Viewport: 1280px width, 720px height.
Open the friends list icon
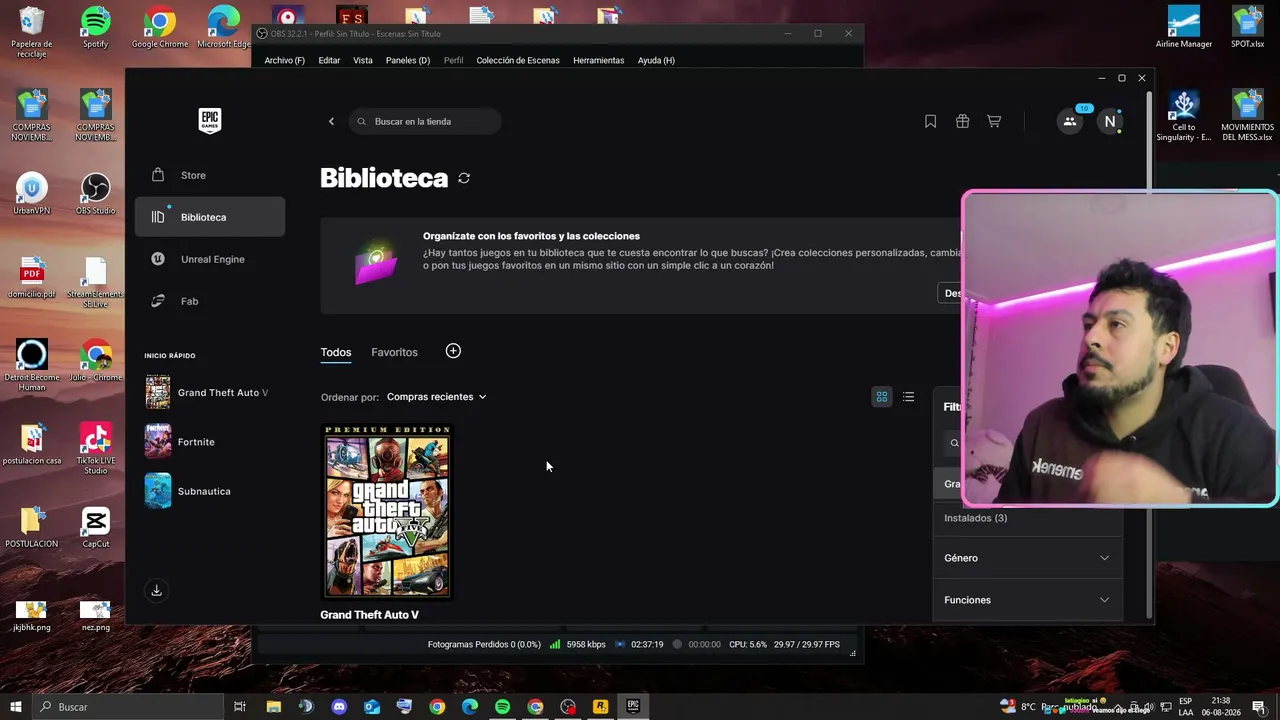click(x=1070, y=121)
